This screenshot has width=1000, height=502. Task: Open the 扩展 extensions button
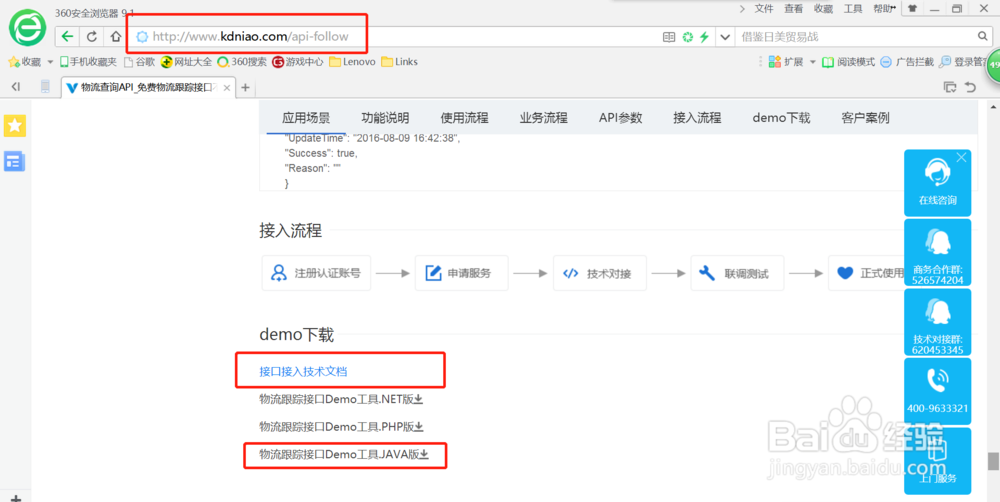(x=786, y=62)
